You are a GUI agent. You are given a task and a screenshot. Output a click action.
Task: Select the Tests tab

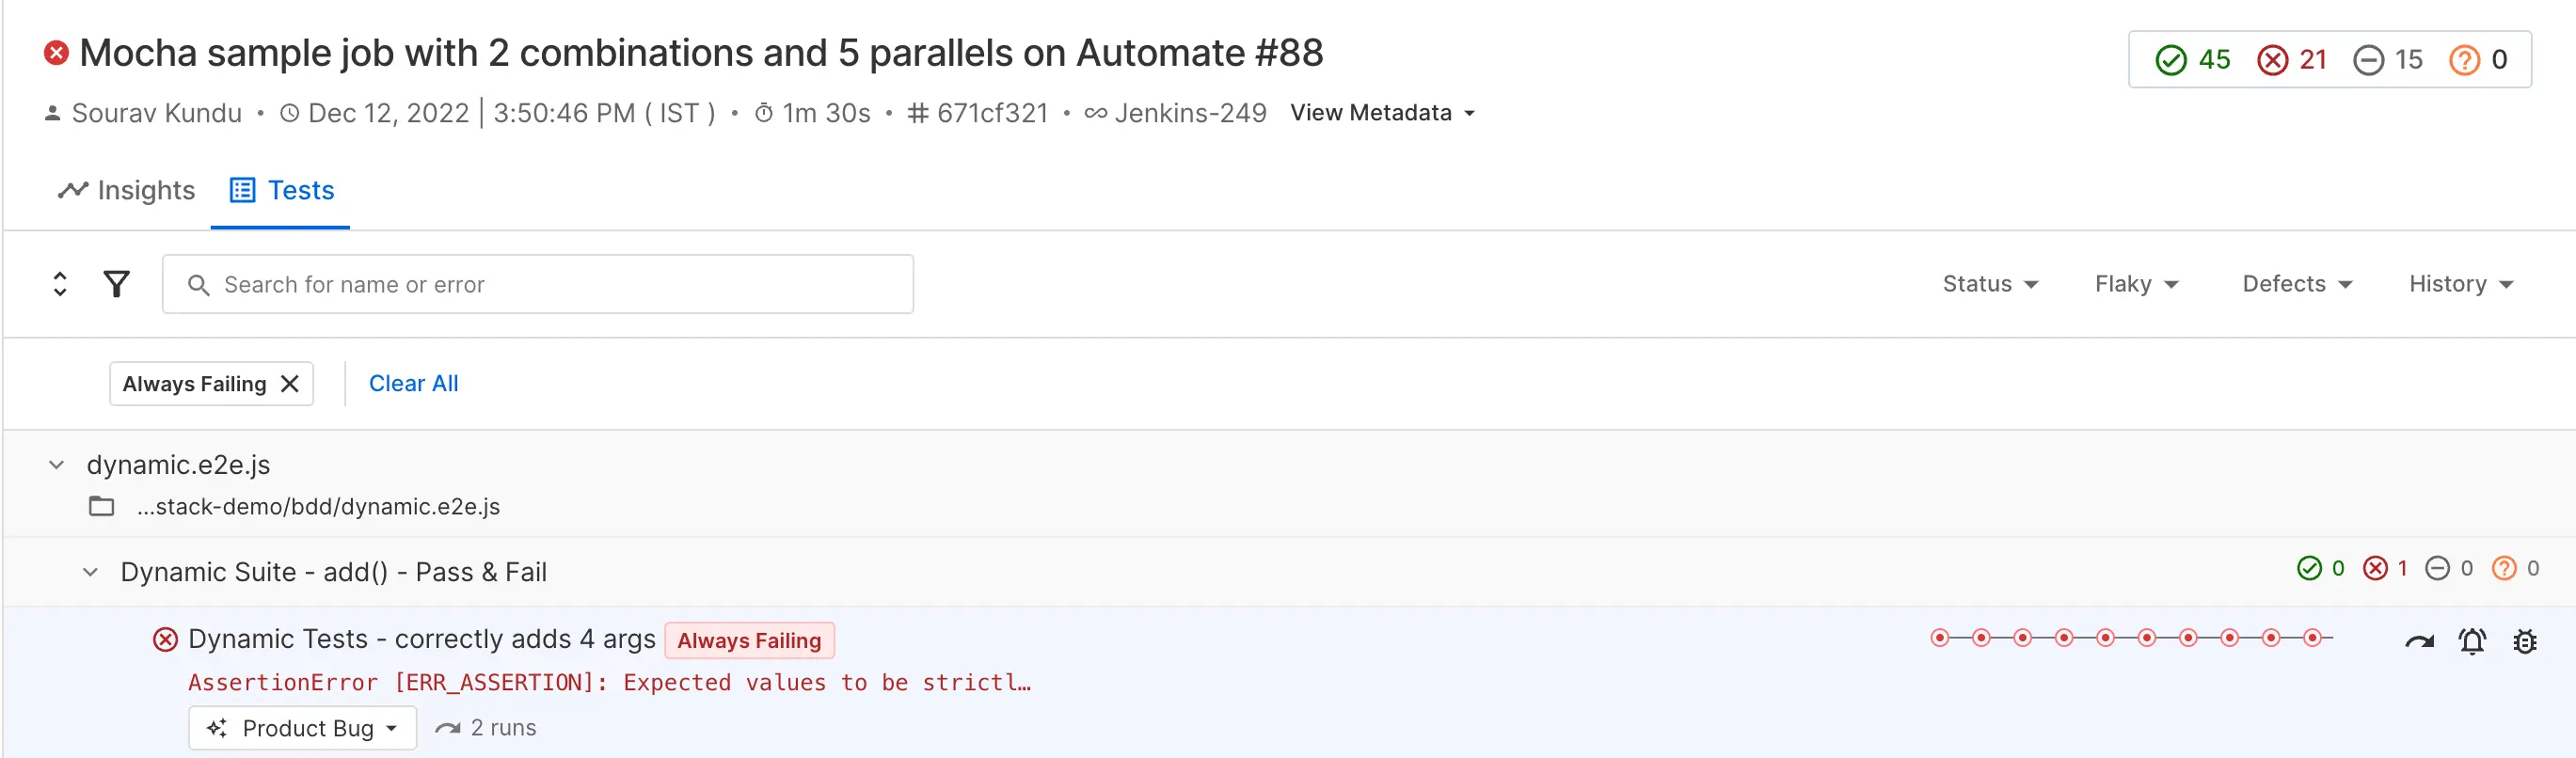[282, 190]
